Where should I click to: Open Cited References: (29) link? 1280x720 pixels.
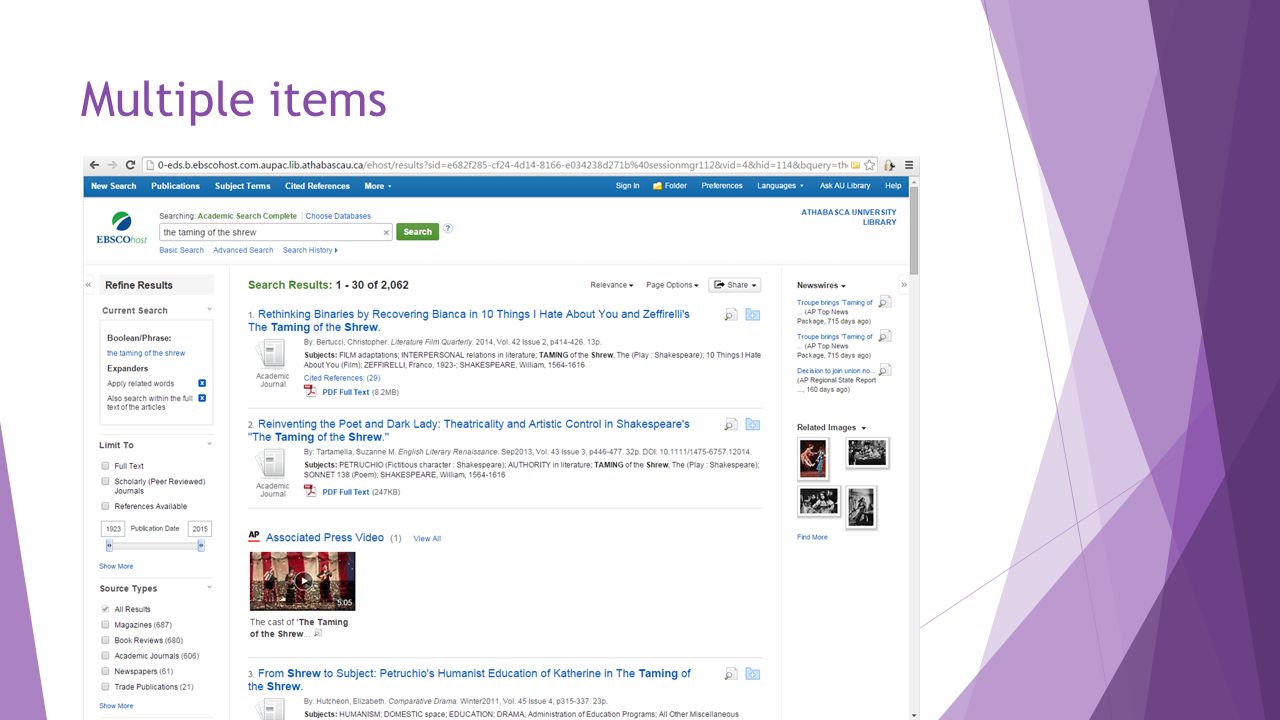click(x=342, y=378)
